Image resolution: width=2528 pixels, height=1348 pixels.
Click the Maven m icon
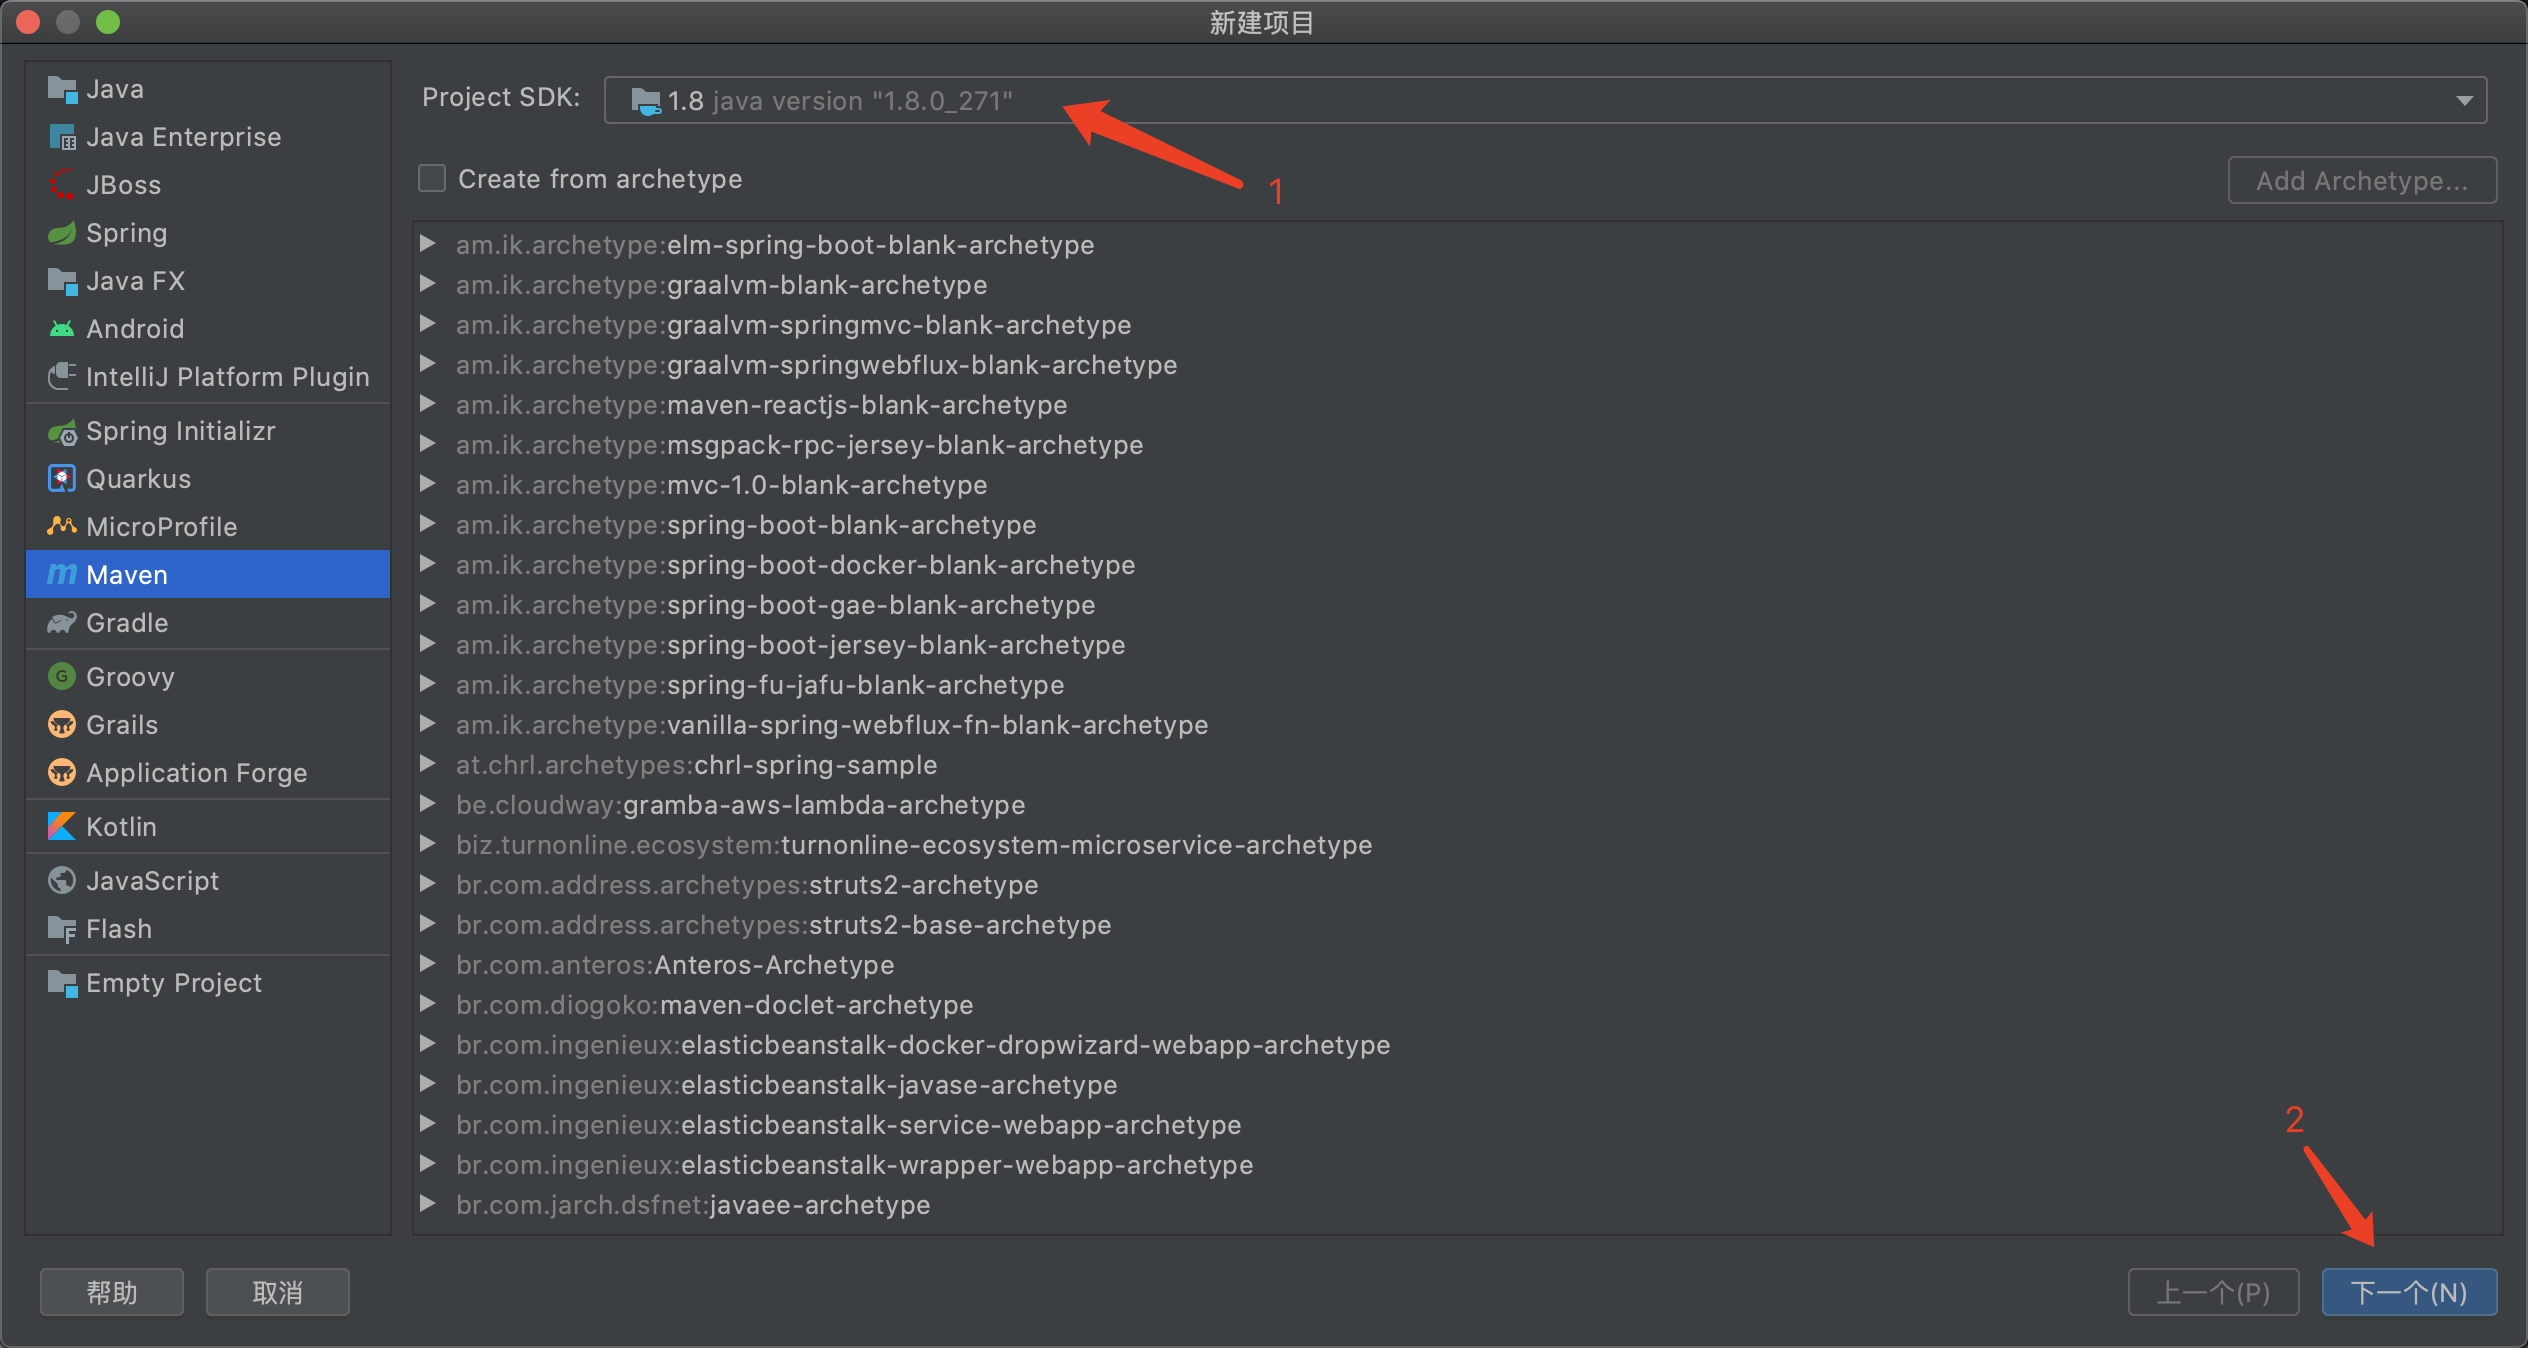click(62, 575)
